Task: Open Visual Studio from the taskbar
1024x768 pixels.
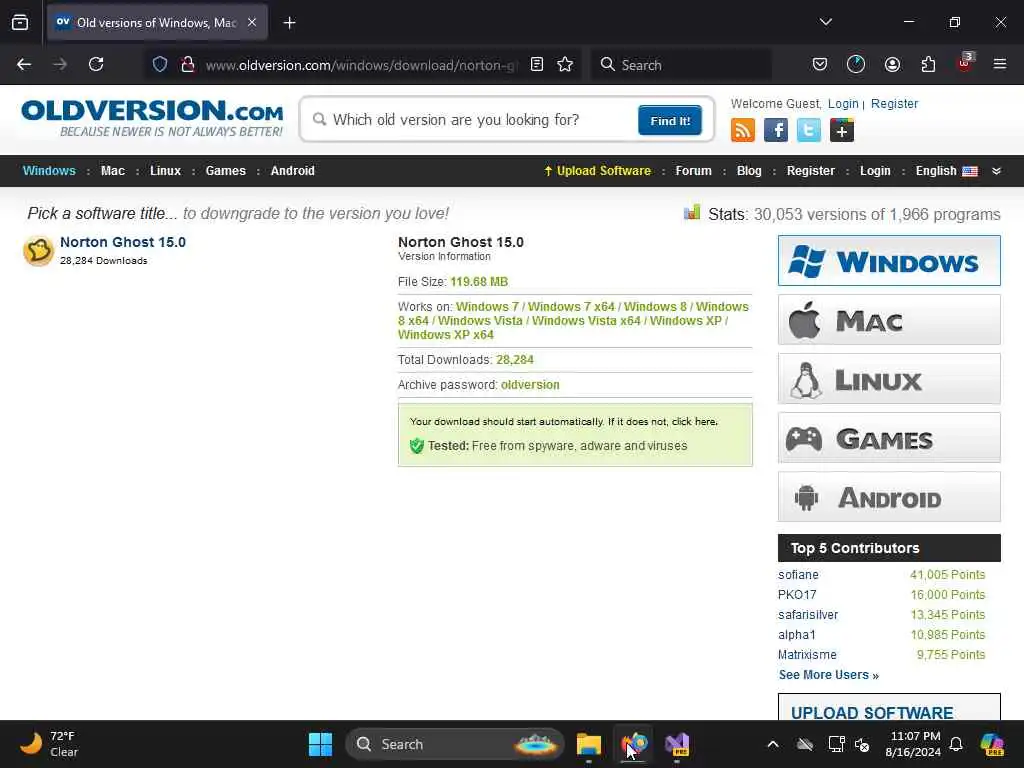Action: point(677,744)
